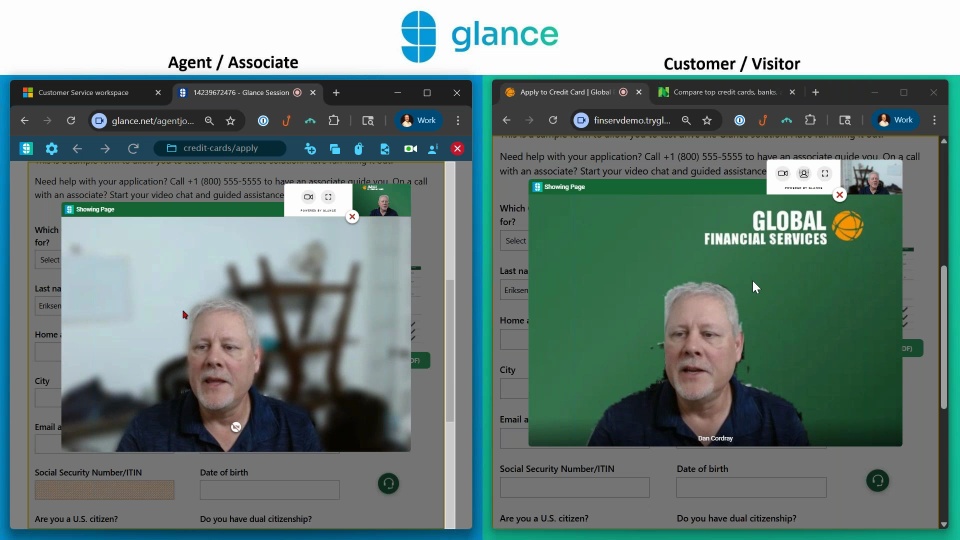Viewport: 960px width, 540px height.
Task: End session with red X in Glance toolbar
Action: point(457,148)
